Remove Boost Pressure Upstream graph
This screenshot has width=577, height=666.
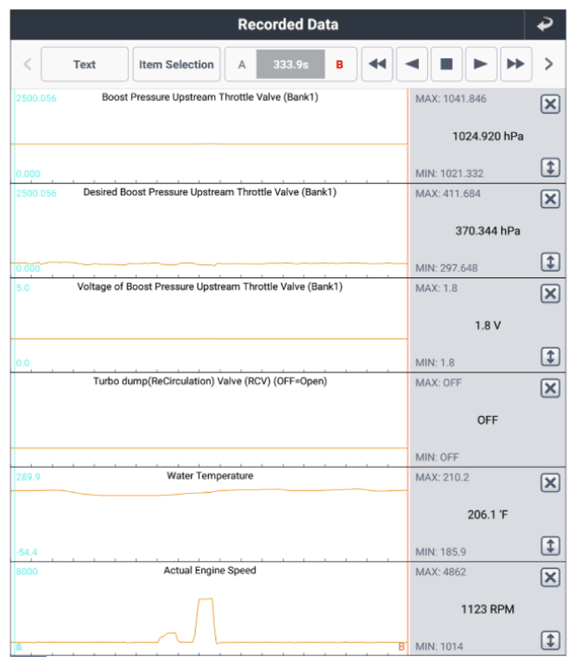pos(550,104)
